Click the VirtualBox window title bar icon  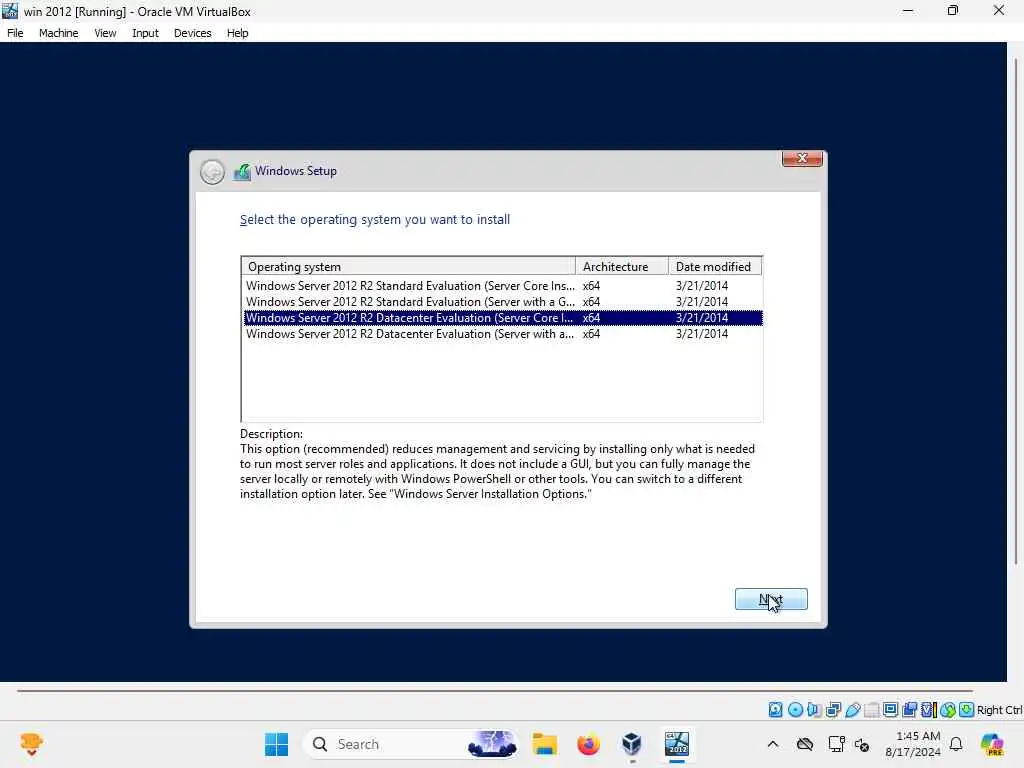[x=10, y=10]
